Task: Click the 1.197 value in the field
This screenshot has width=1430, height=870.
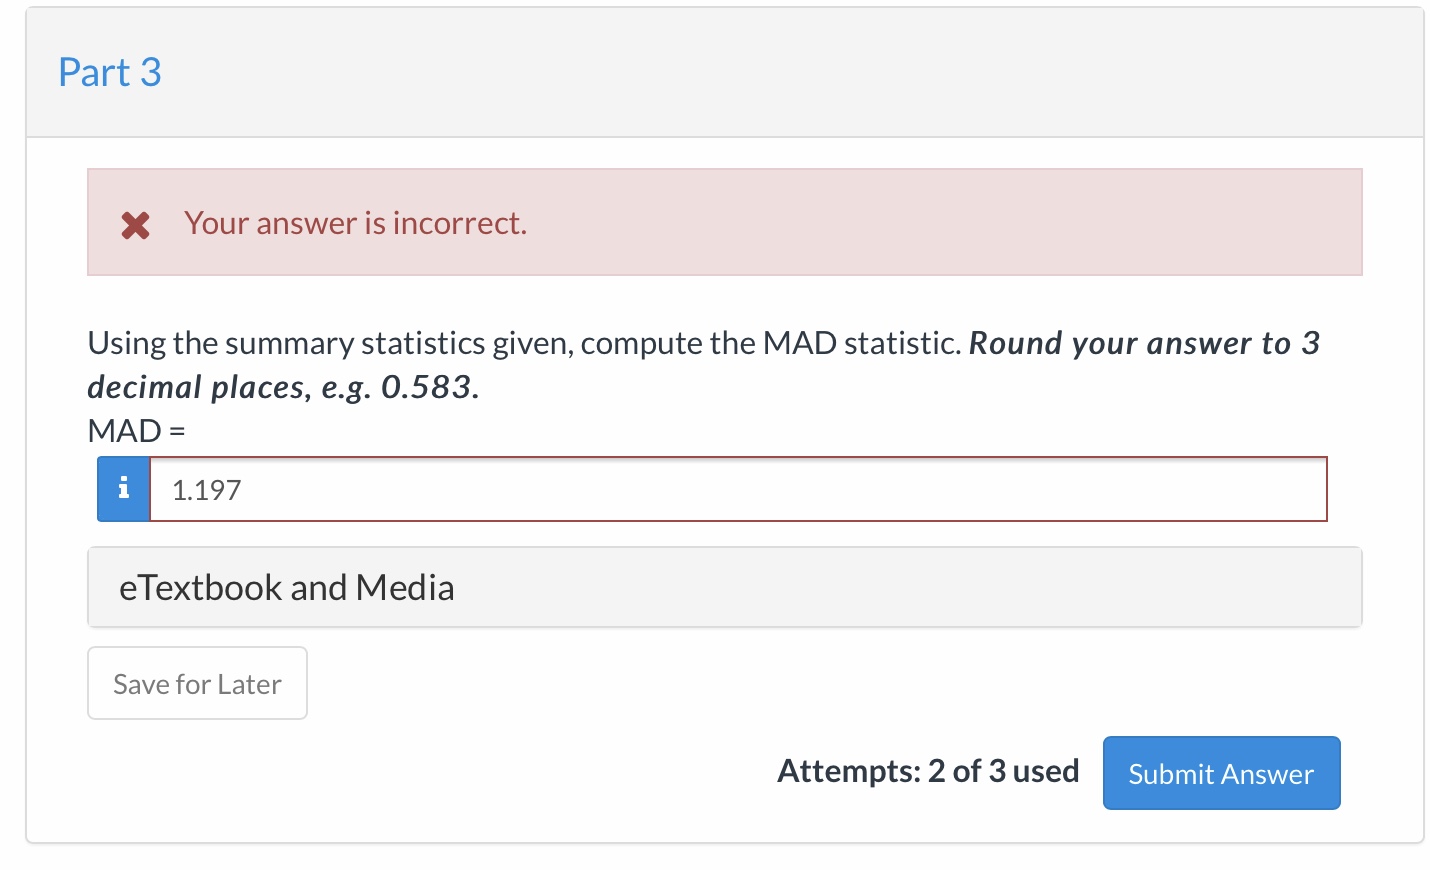Action: pos(207,490)
